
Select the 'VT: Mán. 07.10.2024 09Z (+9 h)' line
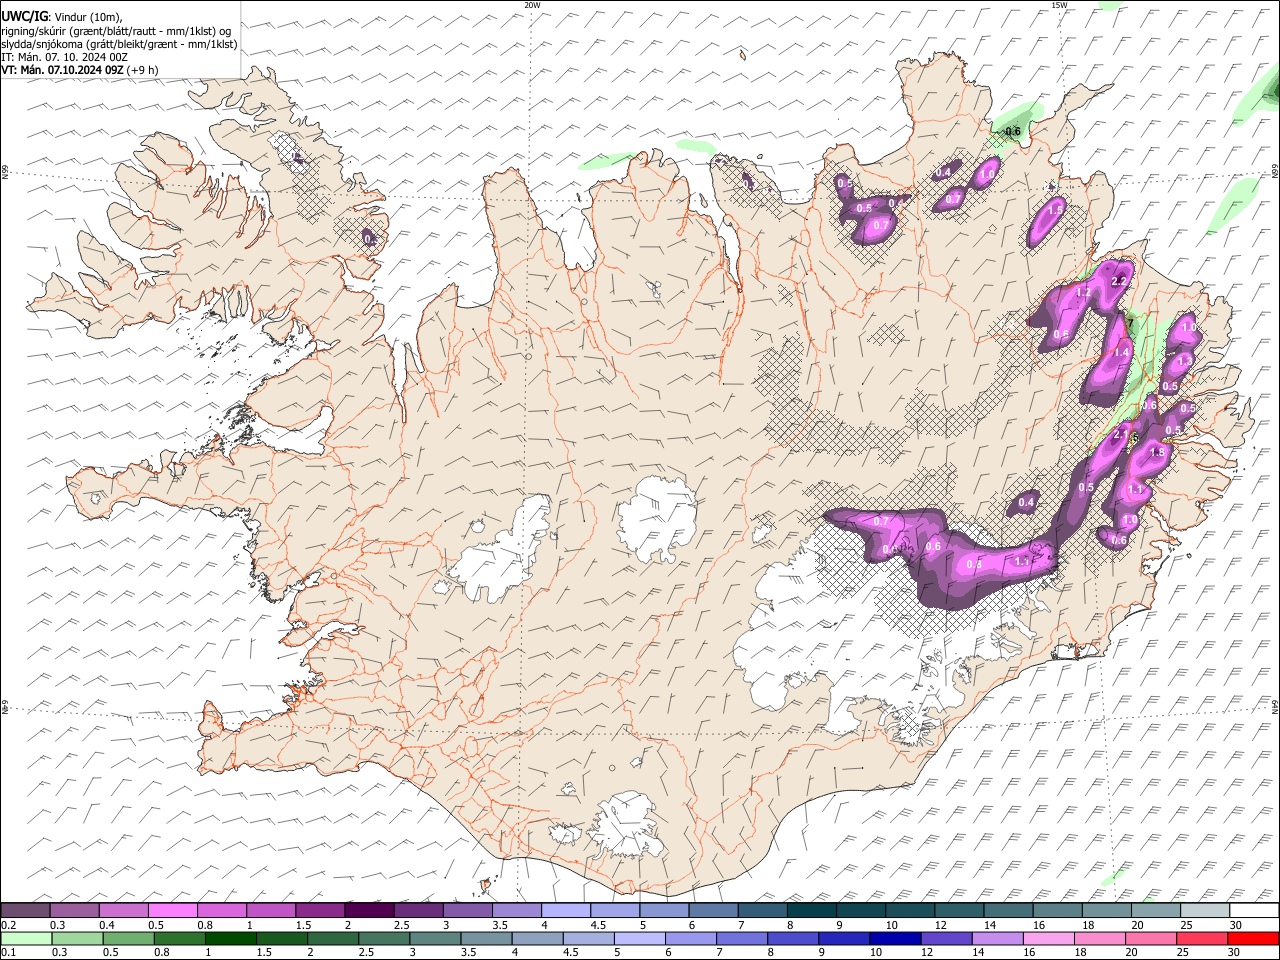[80, 70]
